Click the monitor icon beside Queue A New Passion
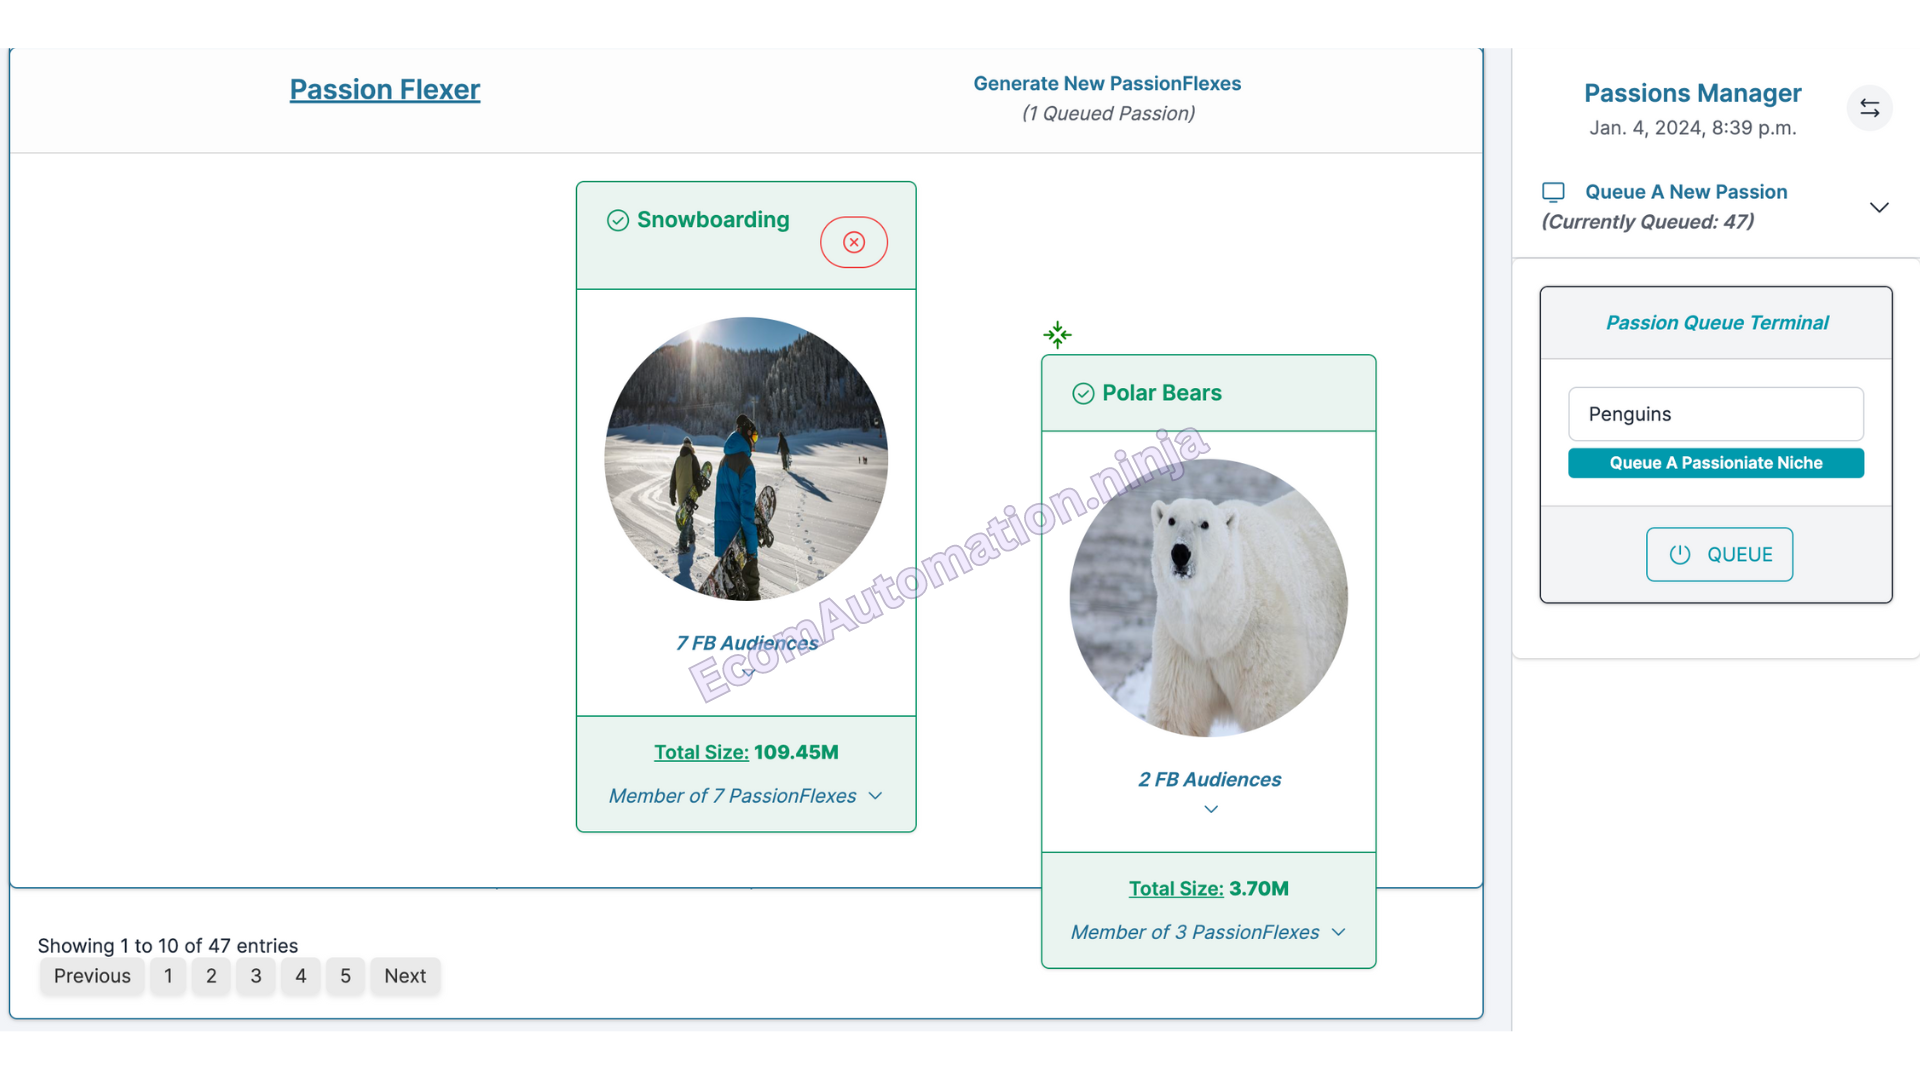This screenshot has width=1920, height=1080. (x=1553, y=192)
